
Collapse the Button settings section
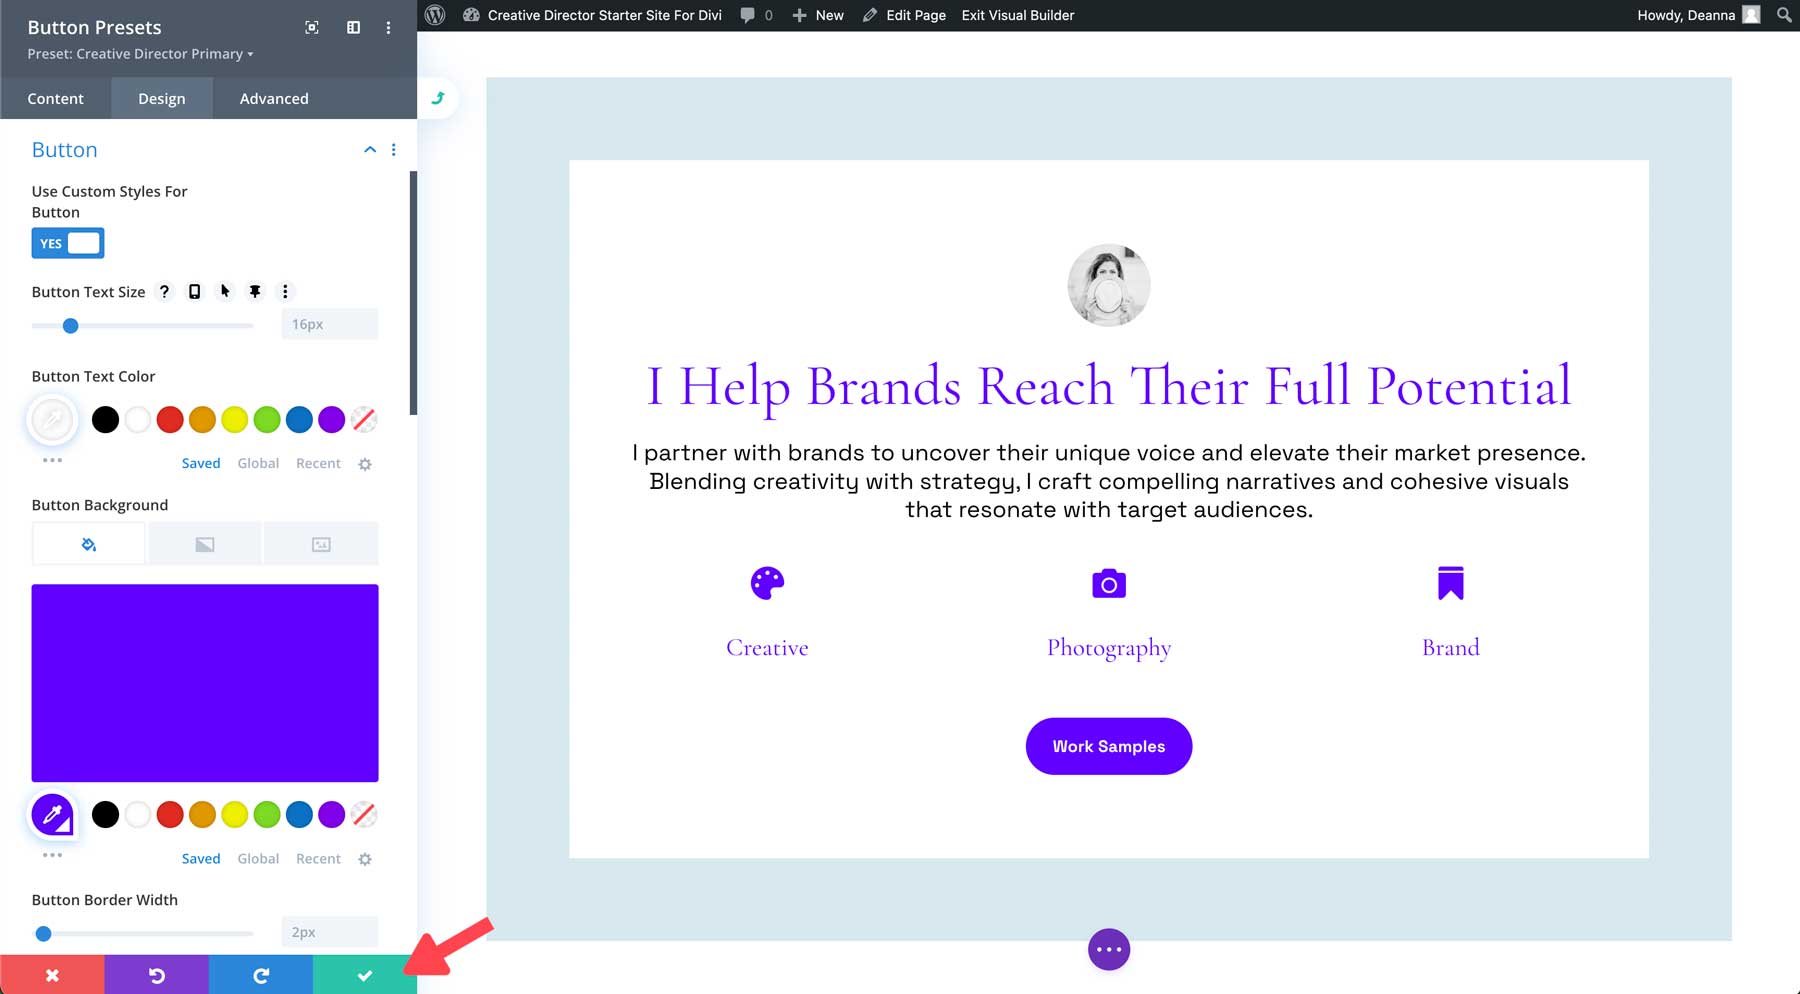370,149
